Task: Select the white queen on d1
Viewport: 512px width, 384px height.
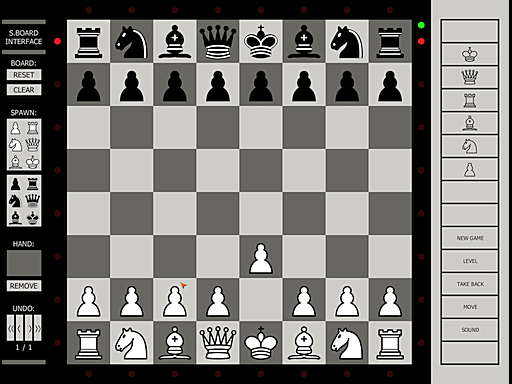Action: (218, 343)
